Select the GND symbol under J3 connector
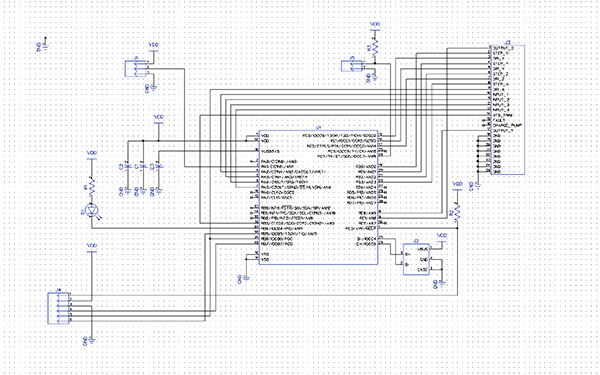Screen dimensions: 600x375 click(x=477, y=186)
